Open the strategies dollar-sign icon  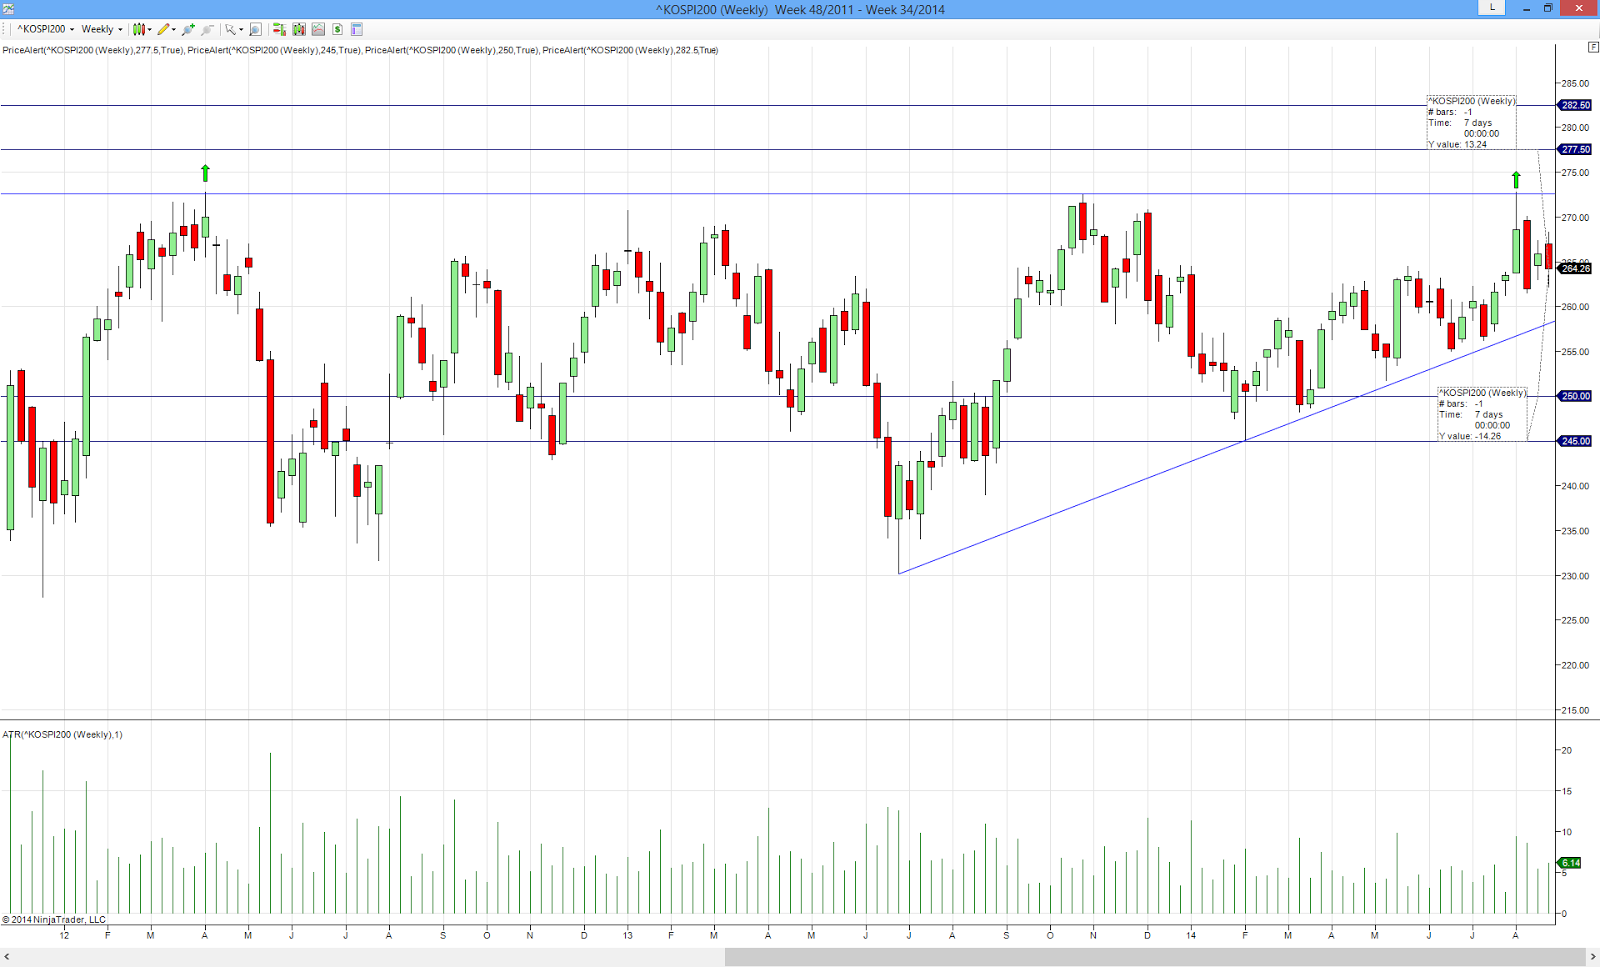337,29
